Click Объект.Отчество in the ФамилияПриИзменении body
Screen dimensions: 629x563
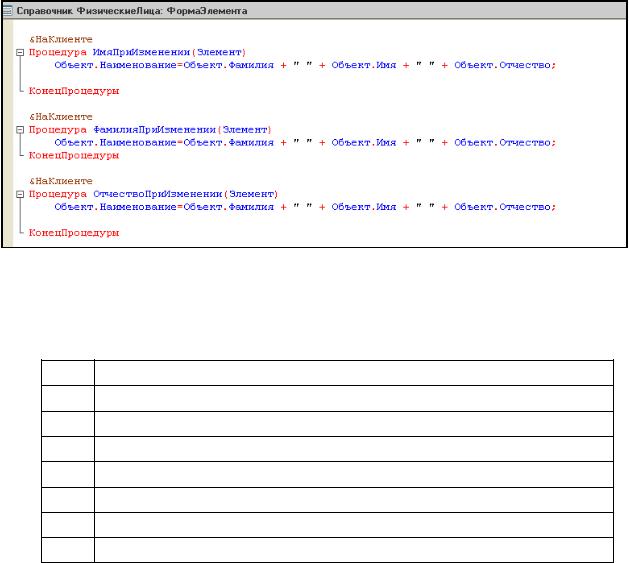(502, 142)
